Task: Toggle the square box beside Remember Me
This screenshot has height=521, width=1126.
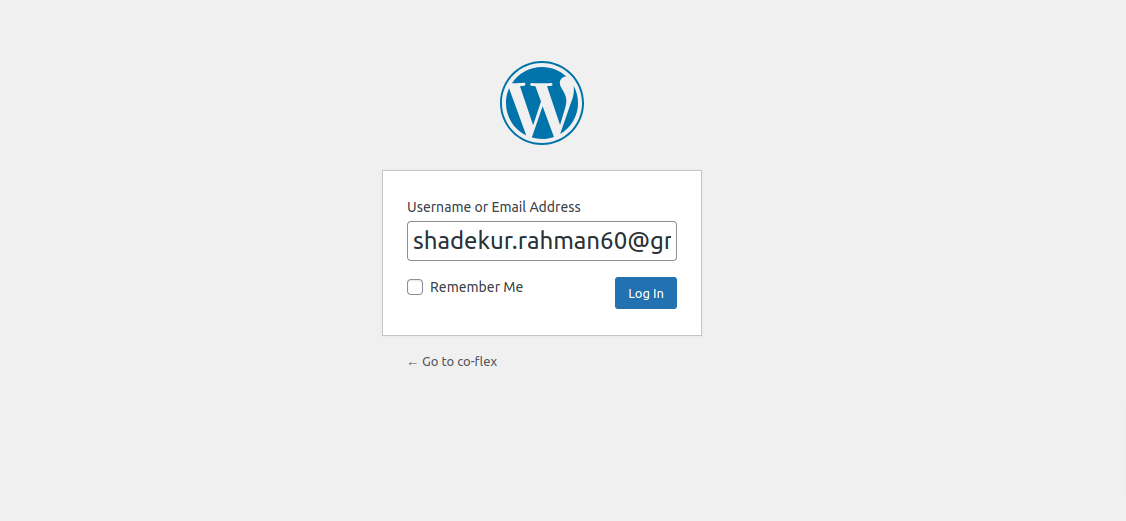Action: click(415, 287)
